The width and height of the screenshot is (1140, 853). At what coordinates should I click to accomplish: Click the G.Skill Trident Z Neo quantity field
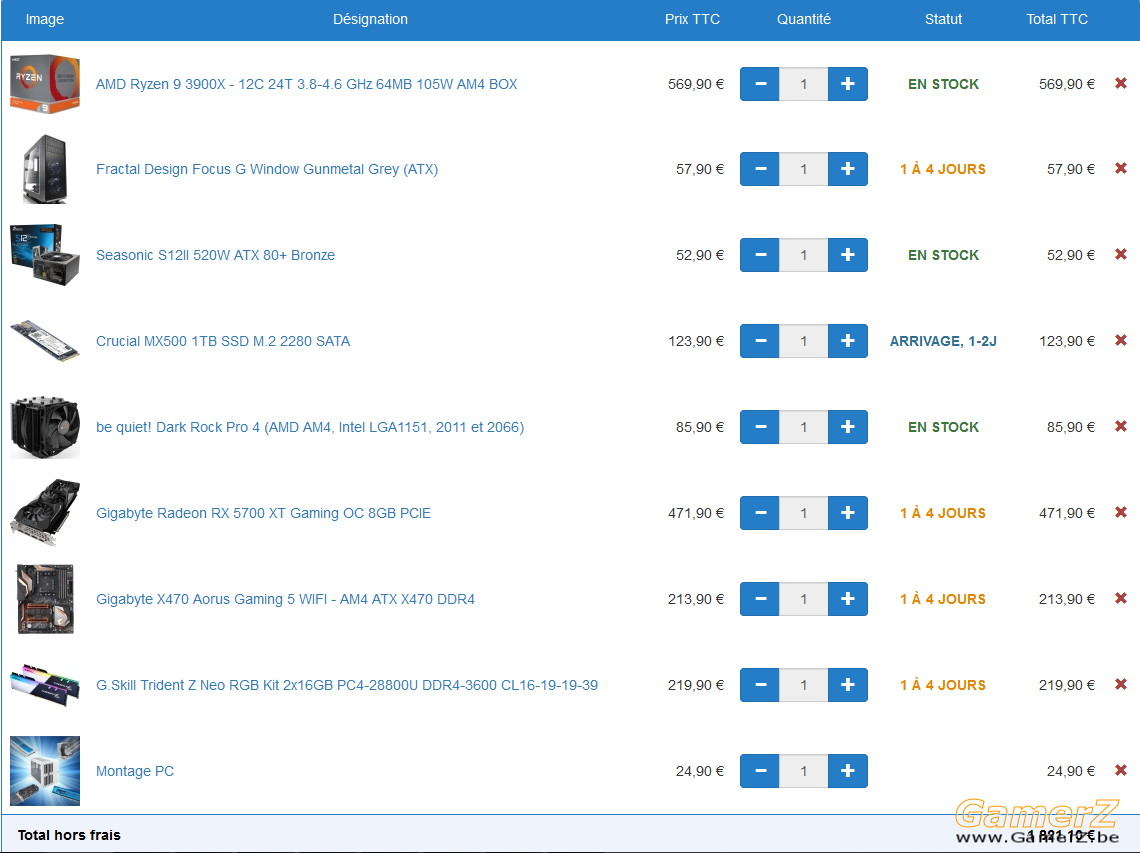pos(803,685)
